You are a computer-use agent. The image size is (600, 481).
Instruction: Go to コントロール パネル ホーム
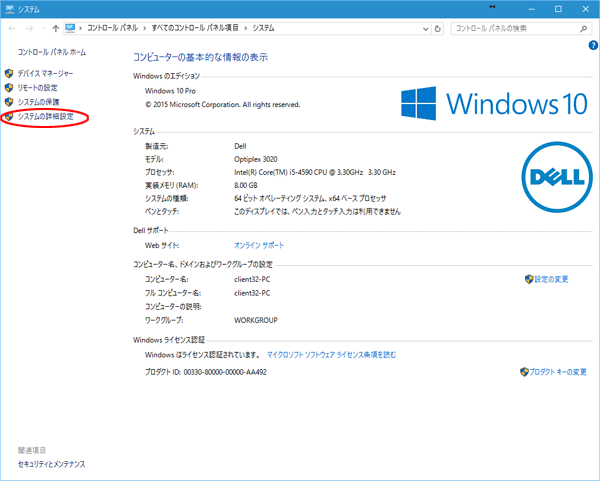(52, 52)
